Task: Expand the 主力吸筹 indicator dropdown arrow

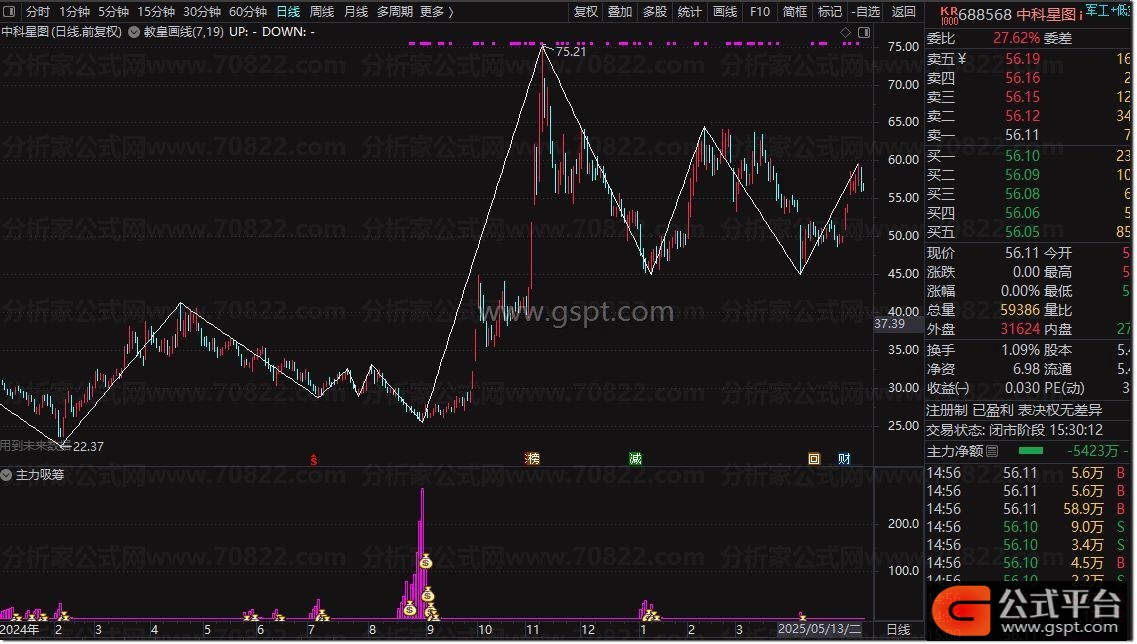Action: 7,474
